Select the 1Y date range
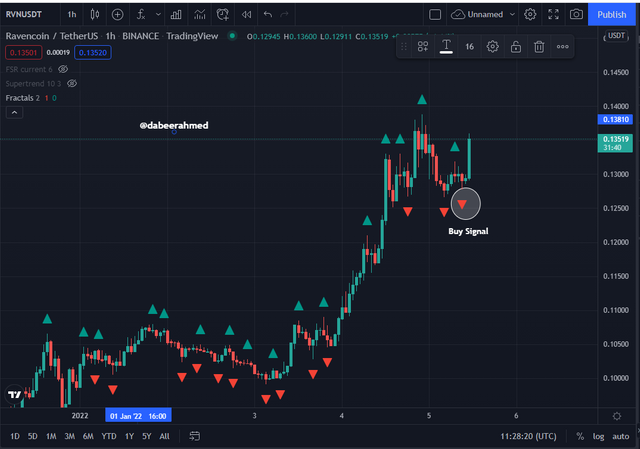640x449 pixels. point(129,436)
